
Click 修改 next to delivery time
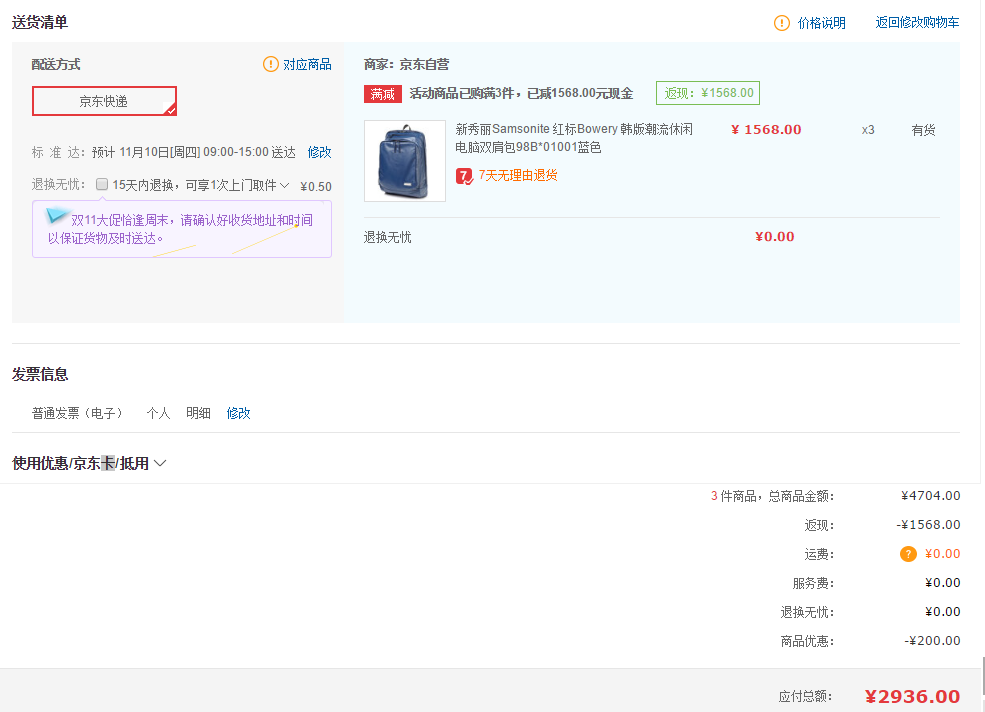point(319,152)
